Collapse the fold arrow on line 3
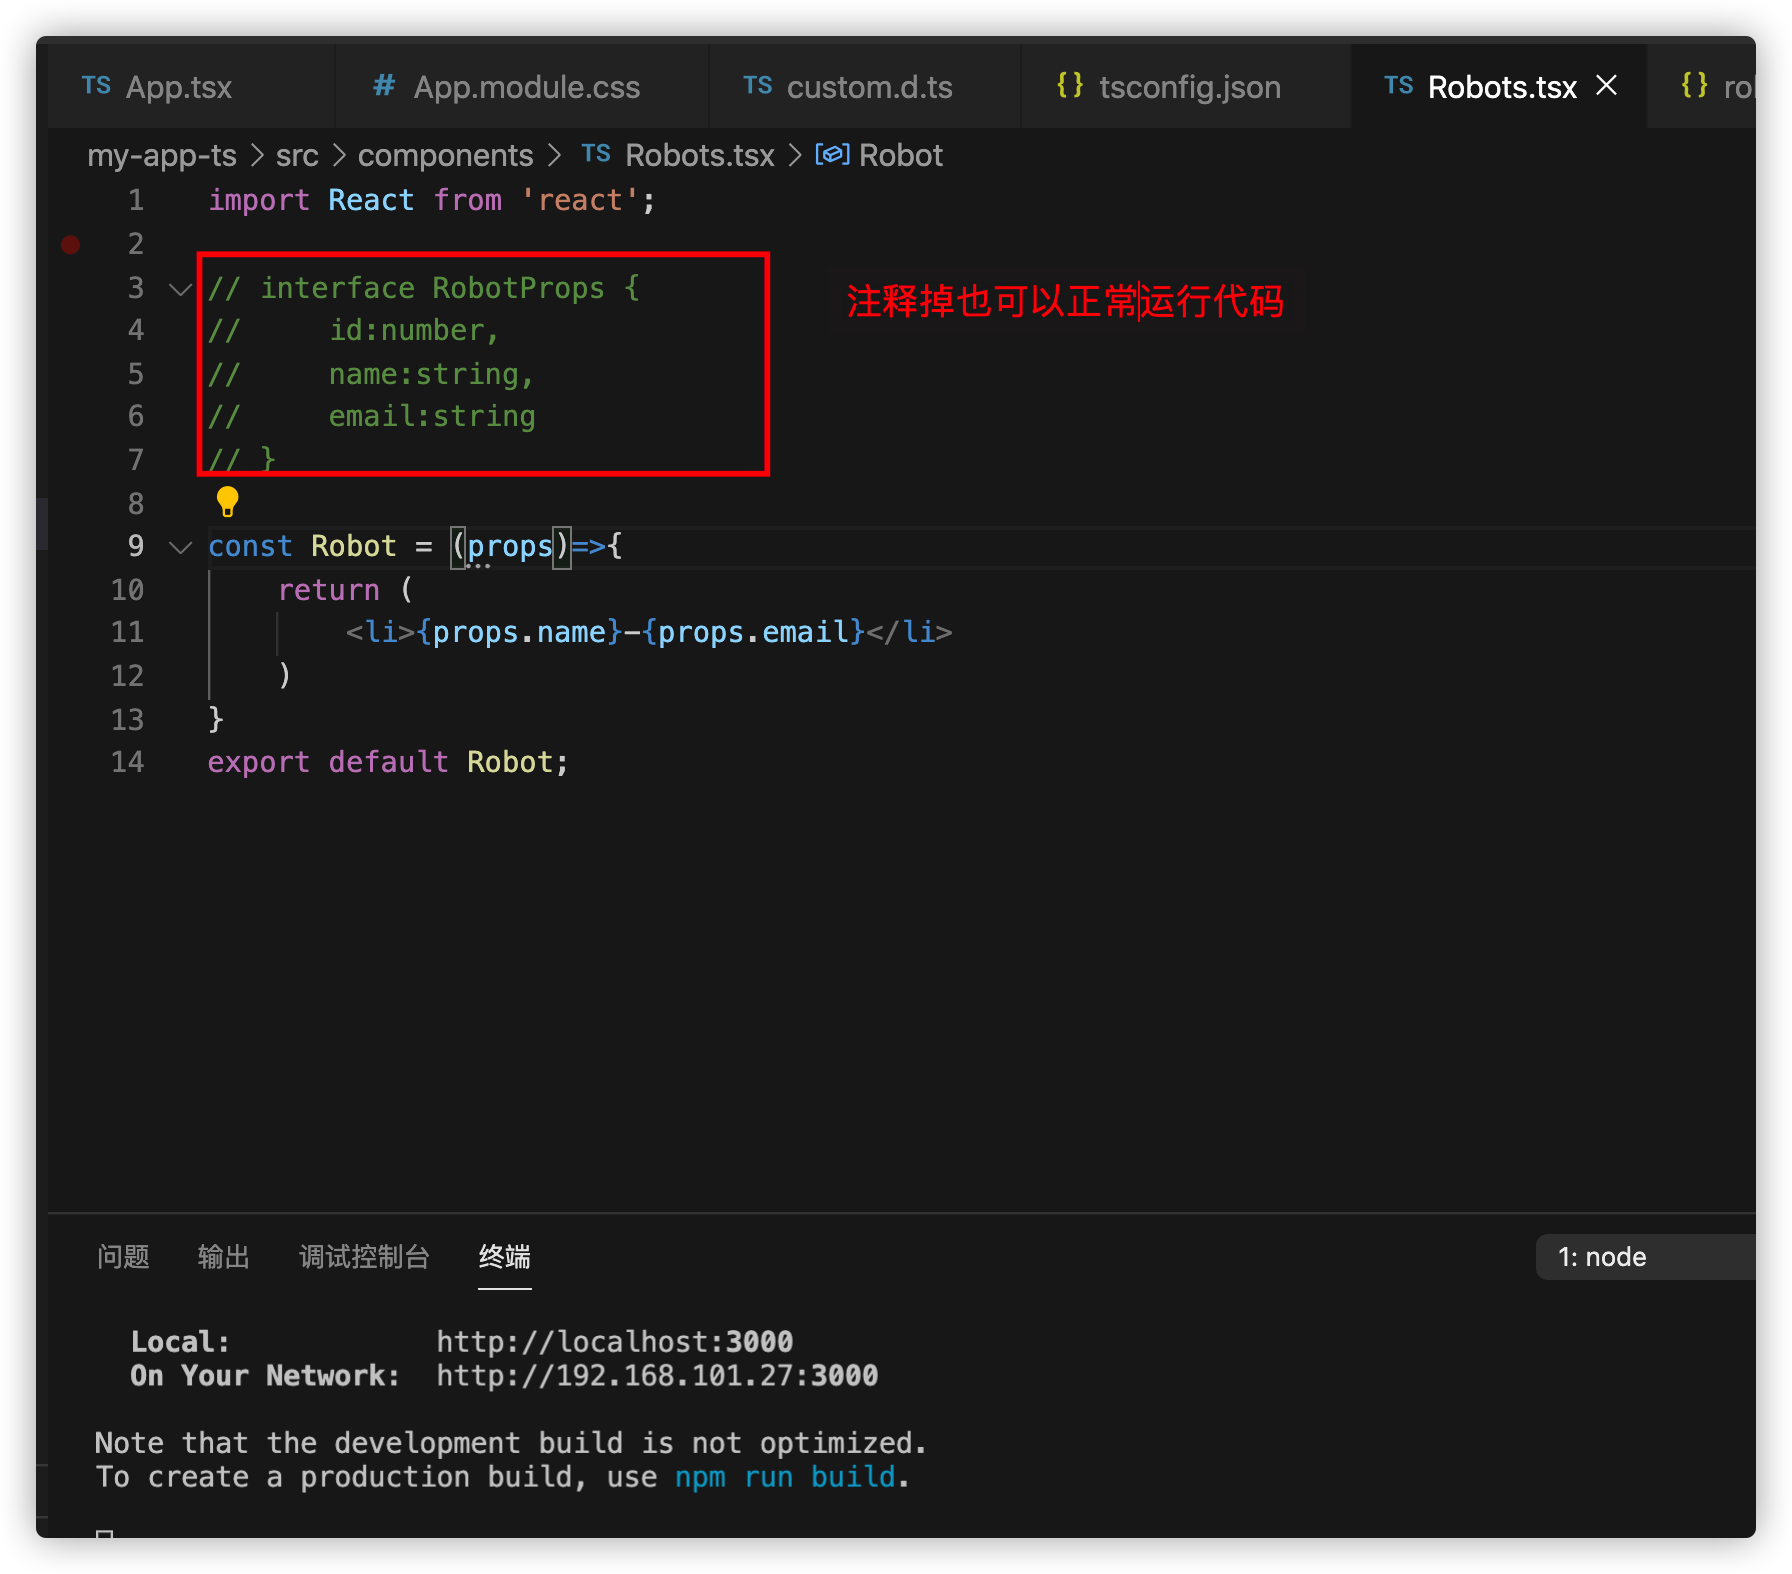 (181, 289)
